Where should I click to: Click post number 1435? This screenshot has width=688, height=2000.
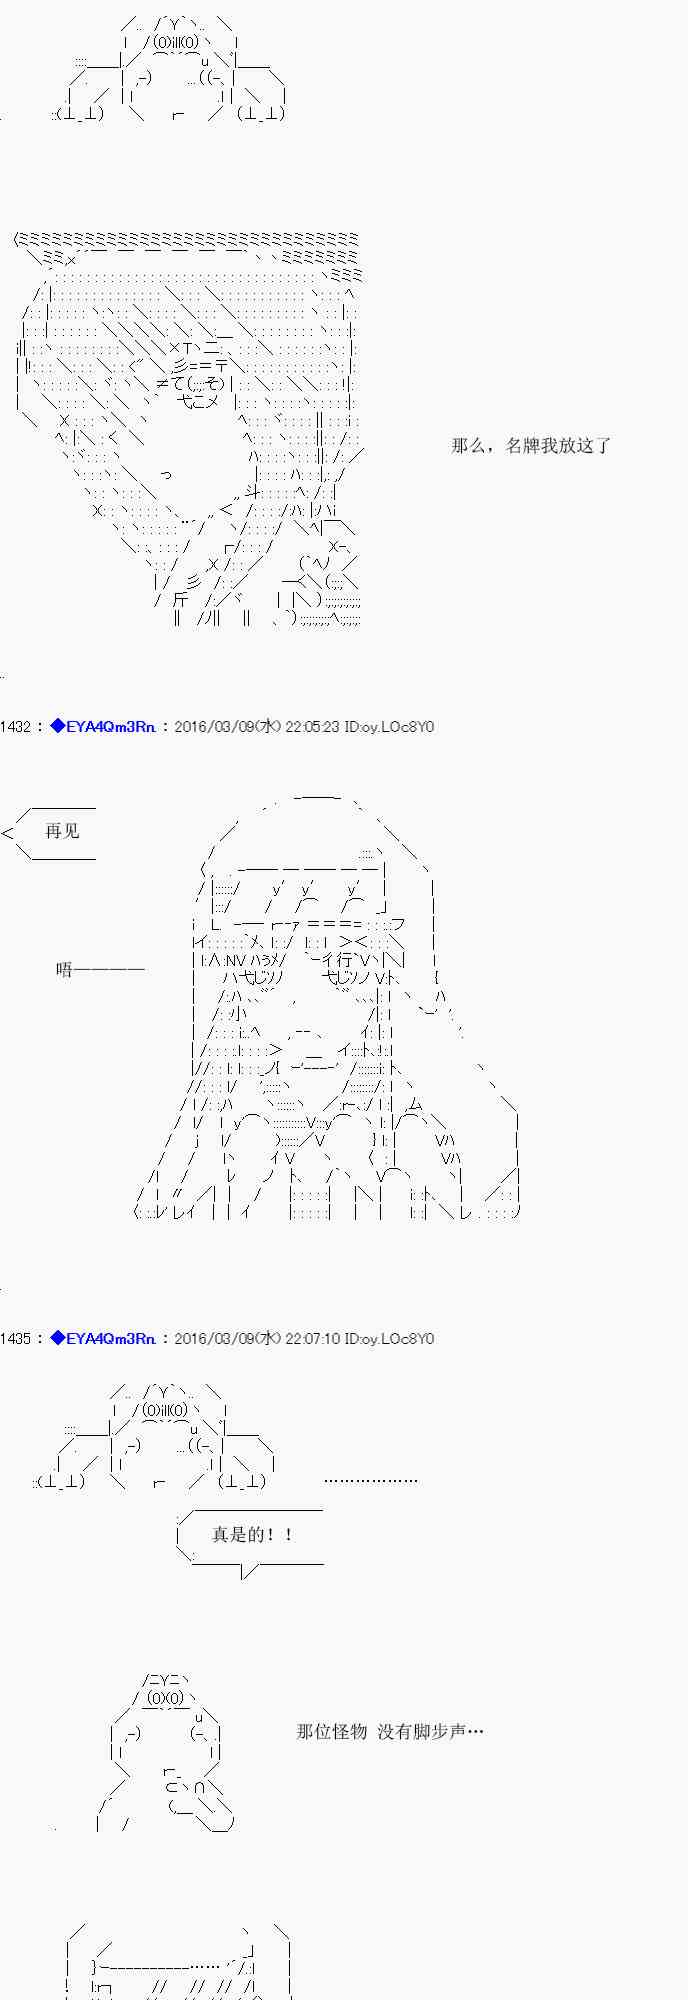pyautogui.click(x=15, y=1338)
